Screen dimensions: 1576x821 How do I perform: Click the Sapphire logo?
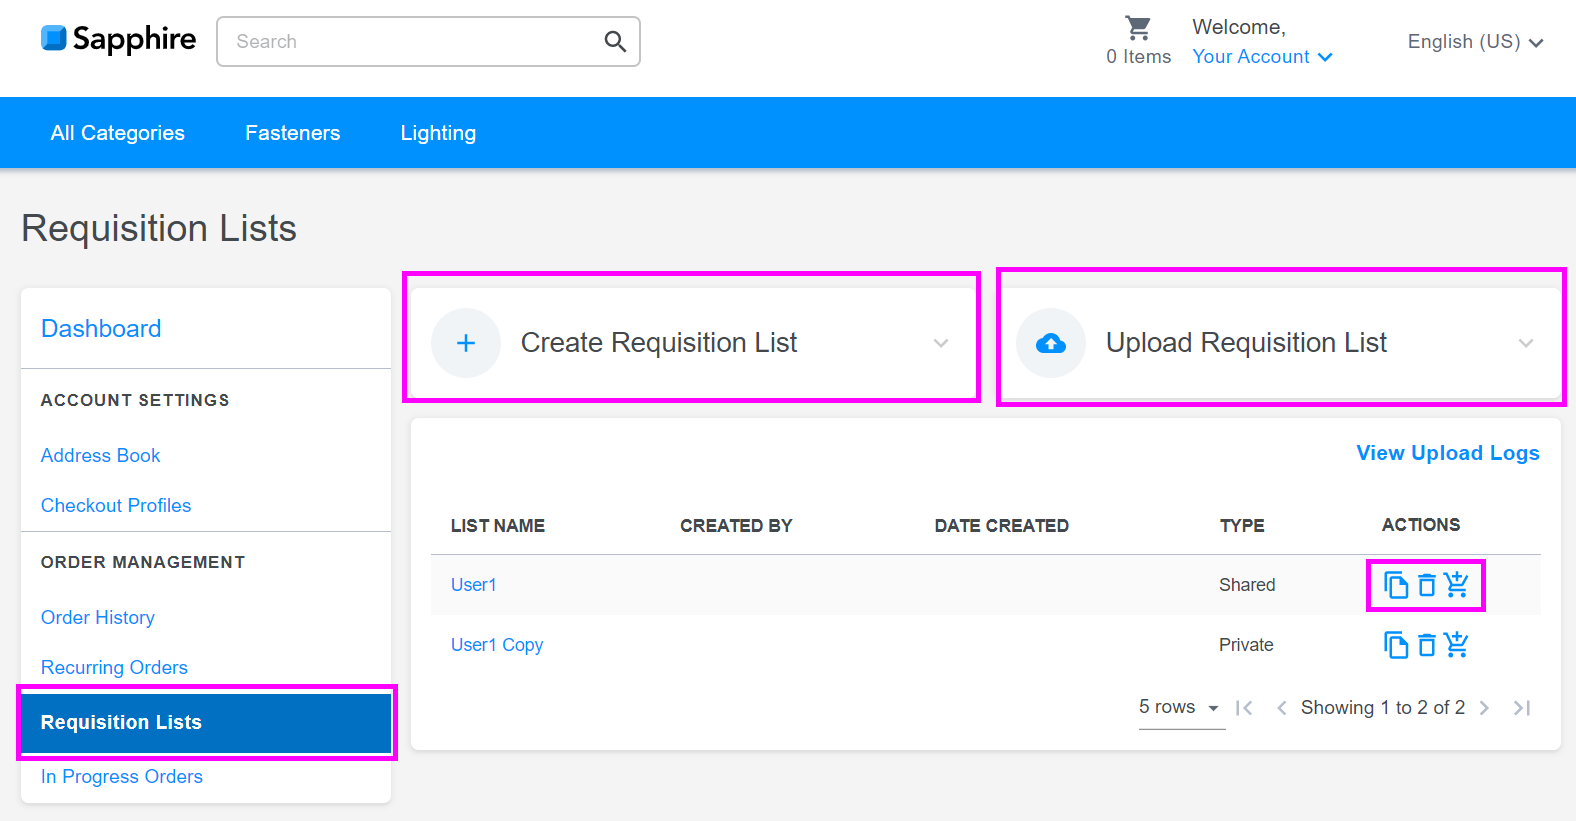pos(118,39)
